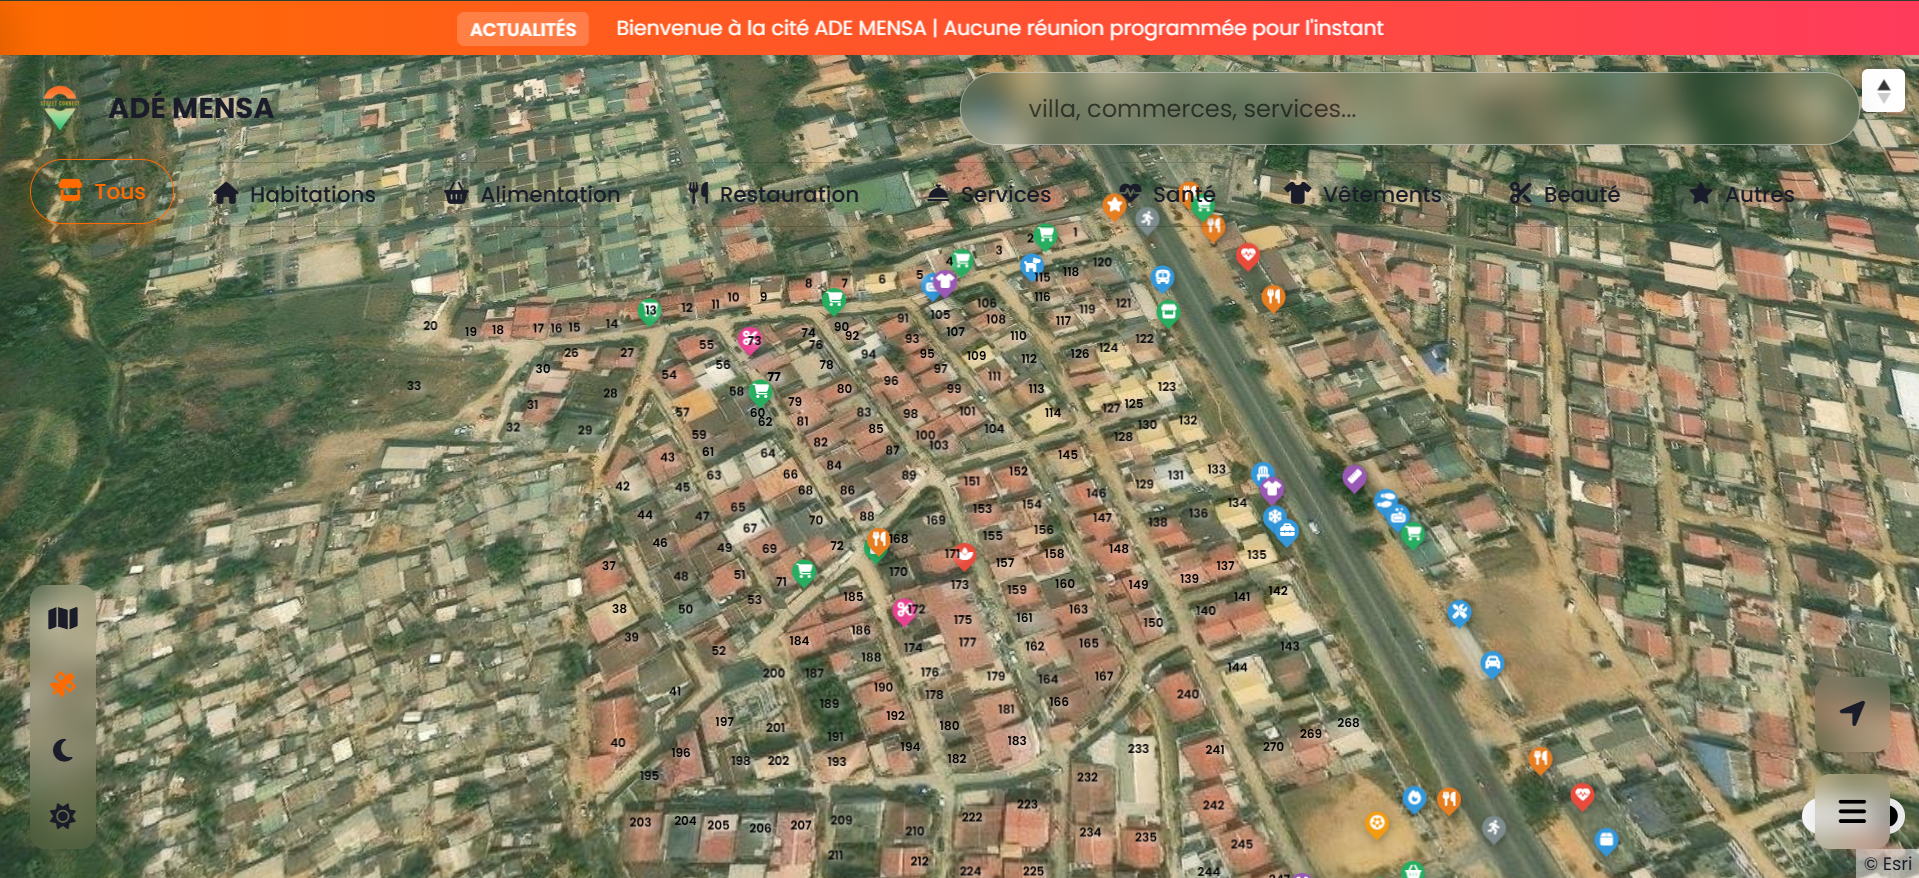This screenshot has width=1919, height=878.
Task: Filter by Beauté category
Action: (1565, 194)
